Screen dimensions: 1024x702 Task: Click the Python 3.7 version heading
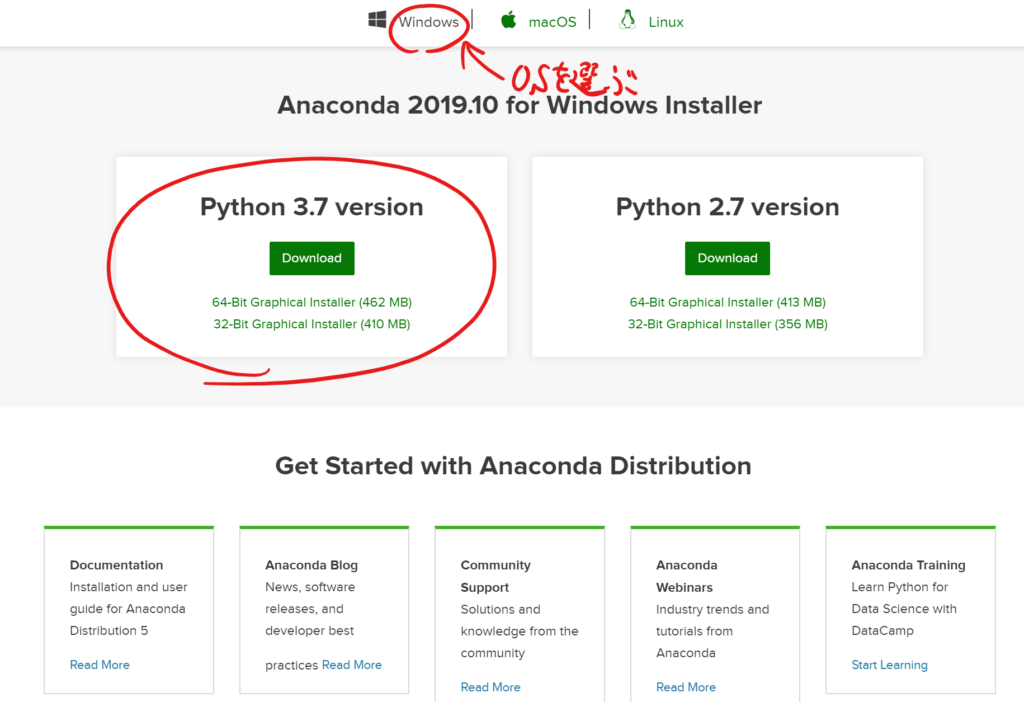312,207
